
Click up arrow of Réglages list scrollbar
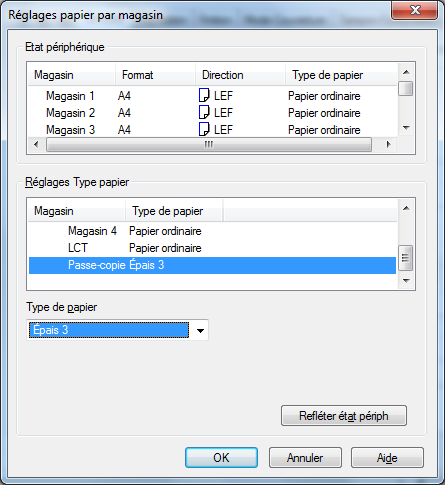(x=406, y=208)
